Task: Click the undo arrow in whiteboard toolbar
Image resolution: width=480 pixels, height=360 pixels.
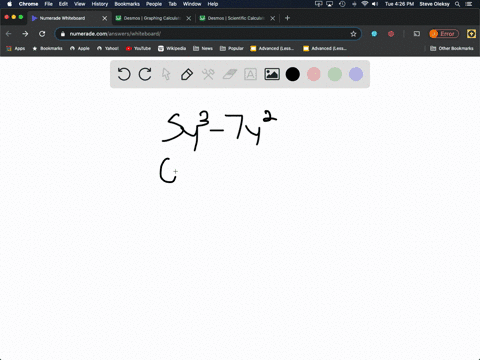Action: pyautogui.click(x=124, y=74)
